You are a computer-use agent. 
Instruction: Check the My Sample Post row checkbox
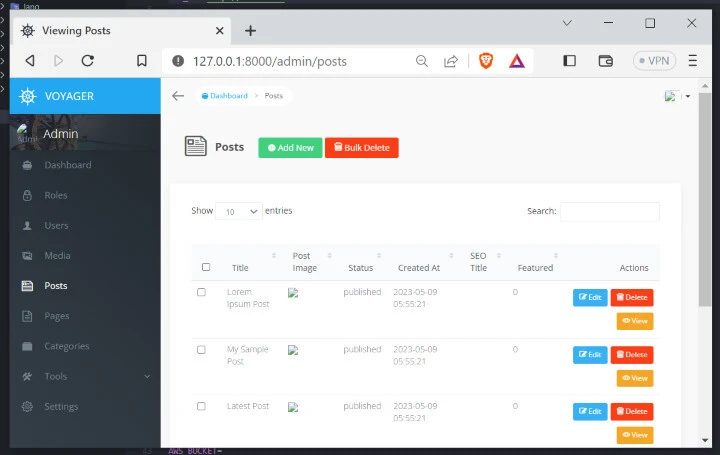(x=201, y=350)
